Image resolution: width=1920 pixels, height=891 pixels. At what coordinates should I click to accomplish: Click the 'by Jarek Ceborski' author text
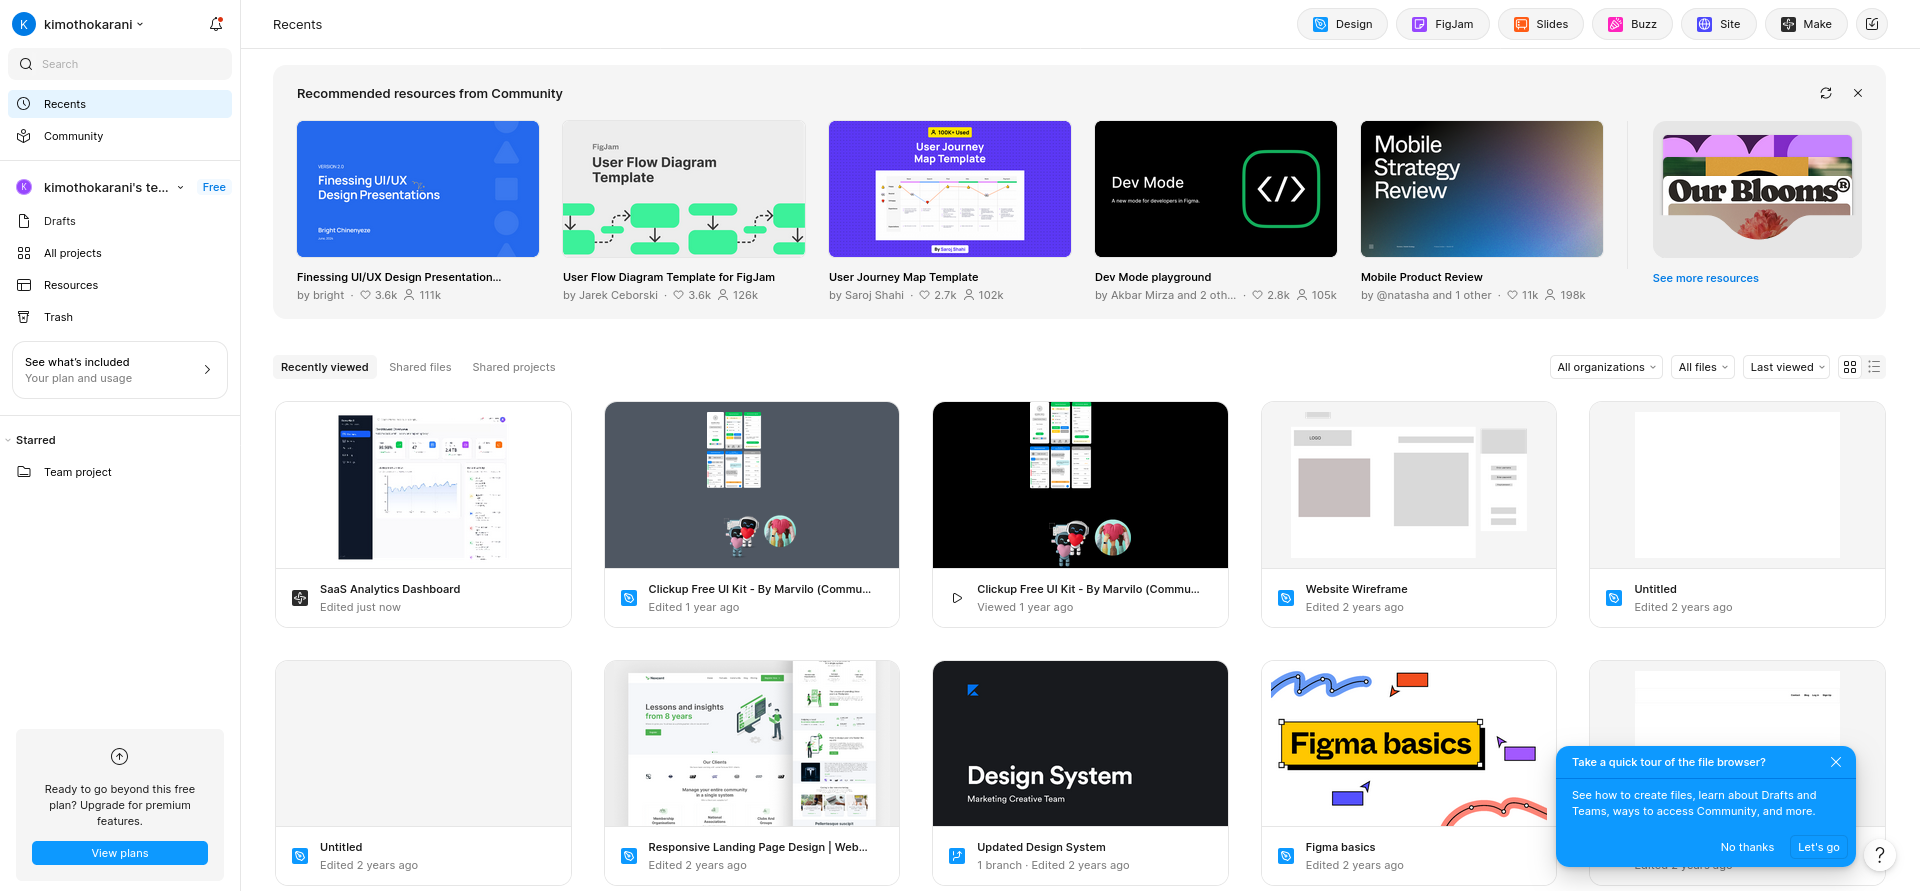(x=610, y=295)
